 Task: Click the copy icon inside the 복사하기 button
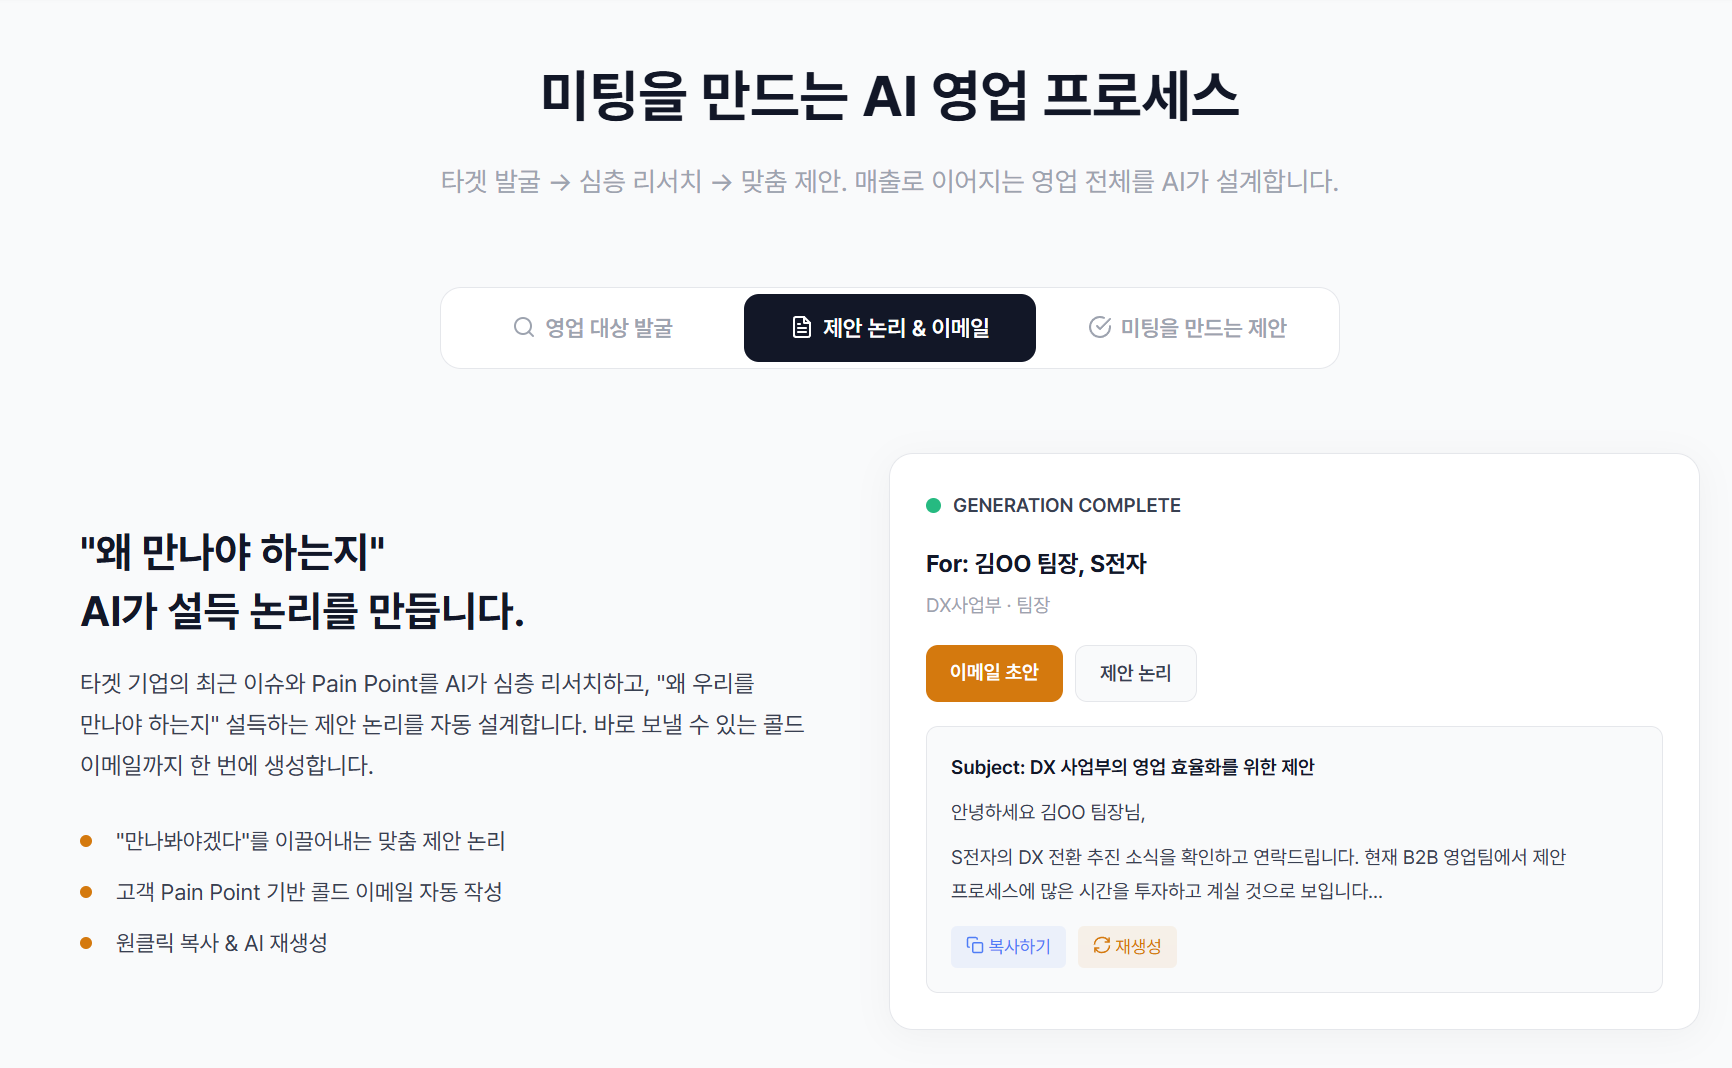[x=973, y=946]
